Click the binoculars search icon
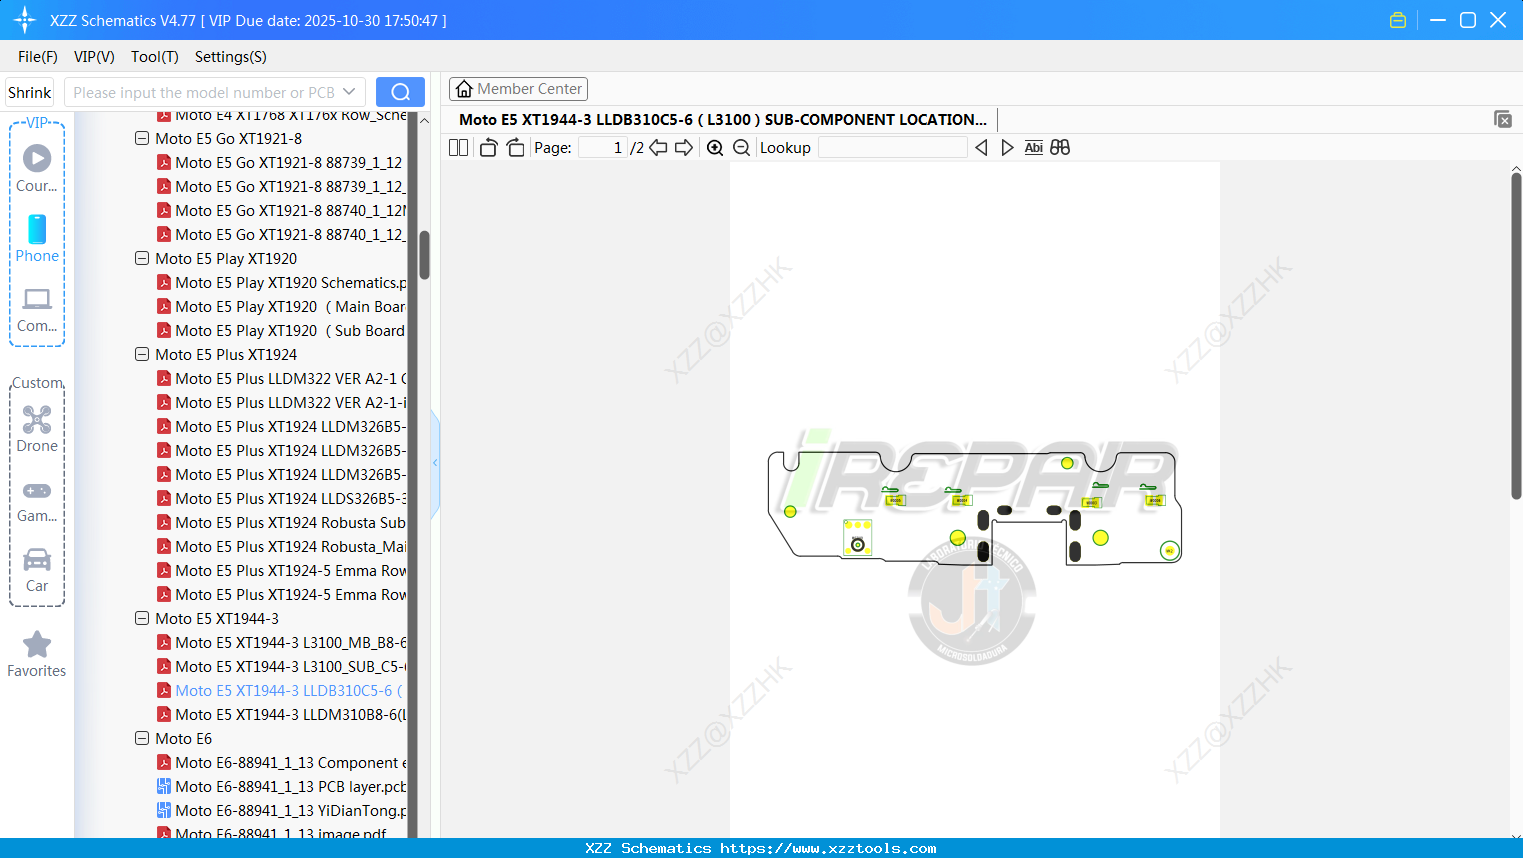 click(x=1060, y=148)
